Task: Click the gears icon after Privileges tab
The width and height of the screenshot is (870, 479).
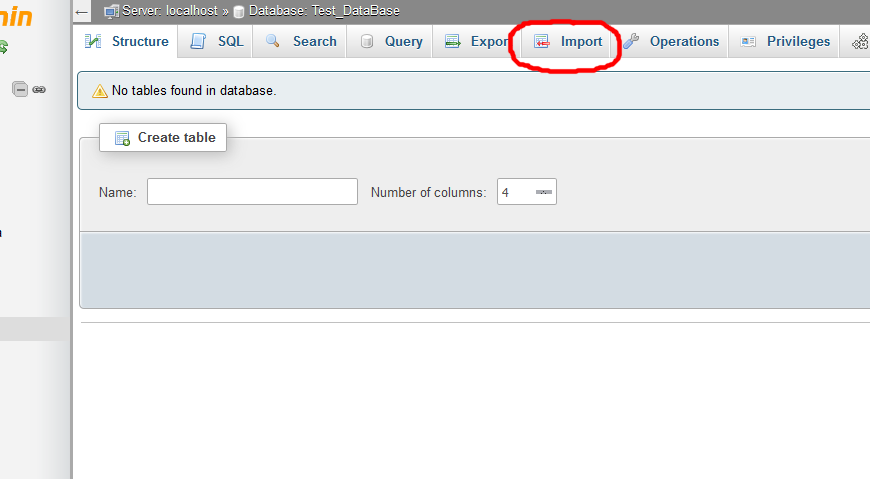Action: click(x=860, y=42)
